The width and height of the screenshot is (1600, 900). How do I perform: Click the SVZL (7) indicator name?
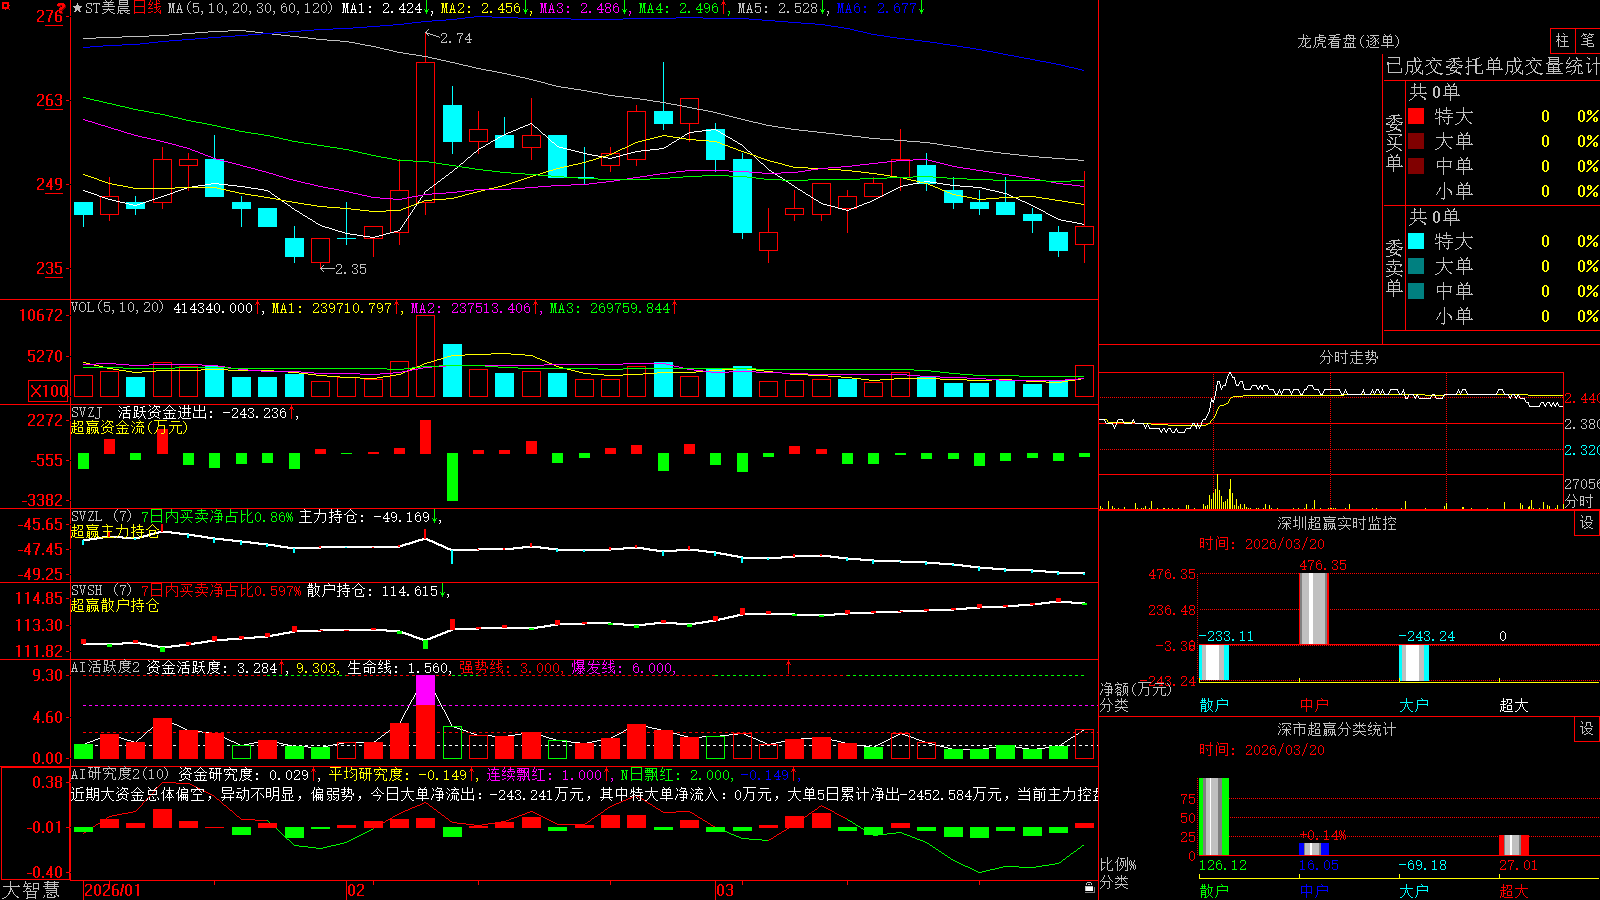(x=101, y=517)
